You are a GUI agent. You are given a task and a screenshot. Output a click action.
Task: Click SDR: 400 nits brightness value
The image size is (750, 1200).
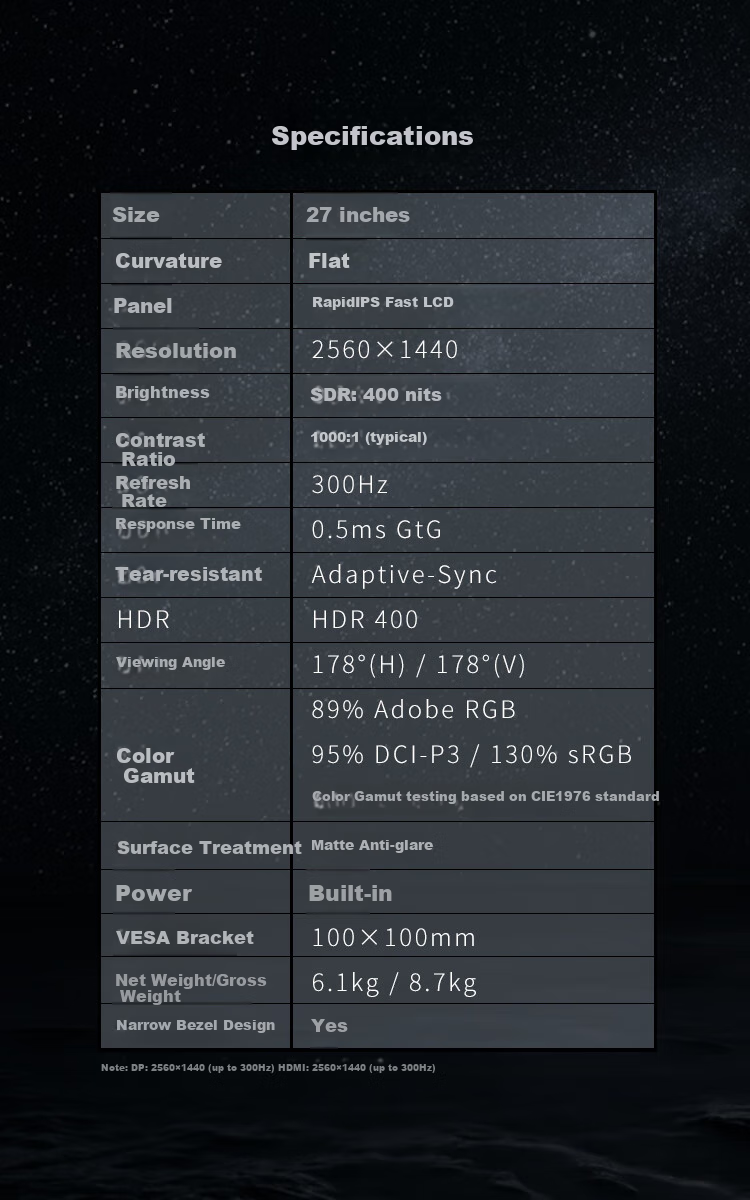(x=376, y=395)
